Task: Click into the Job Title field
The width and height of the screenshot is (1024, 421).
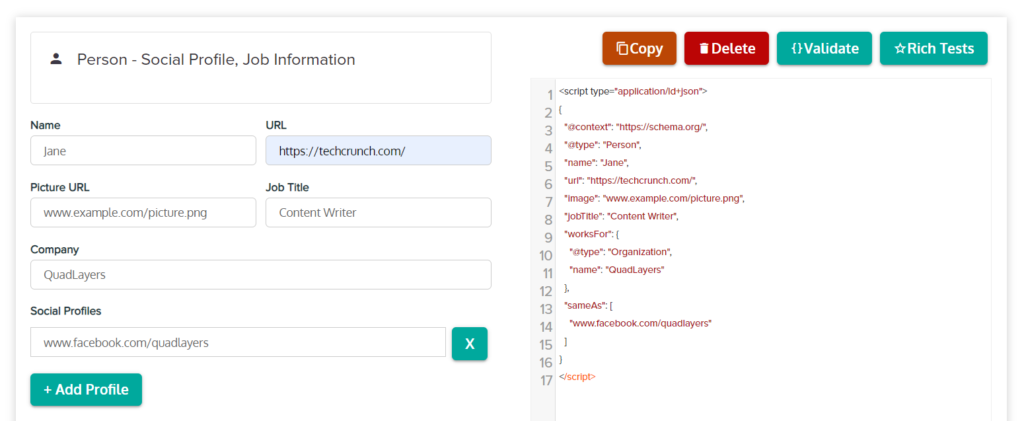Action: tap(378, 213)
